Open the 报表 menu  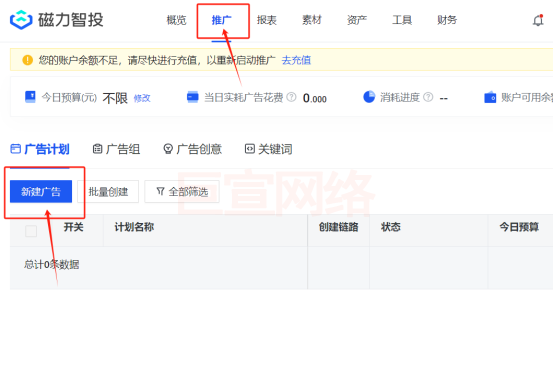point(267,20)
